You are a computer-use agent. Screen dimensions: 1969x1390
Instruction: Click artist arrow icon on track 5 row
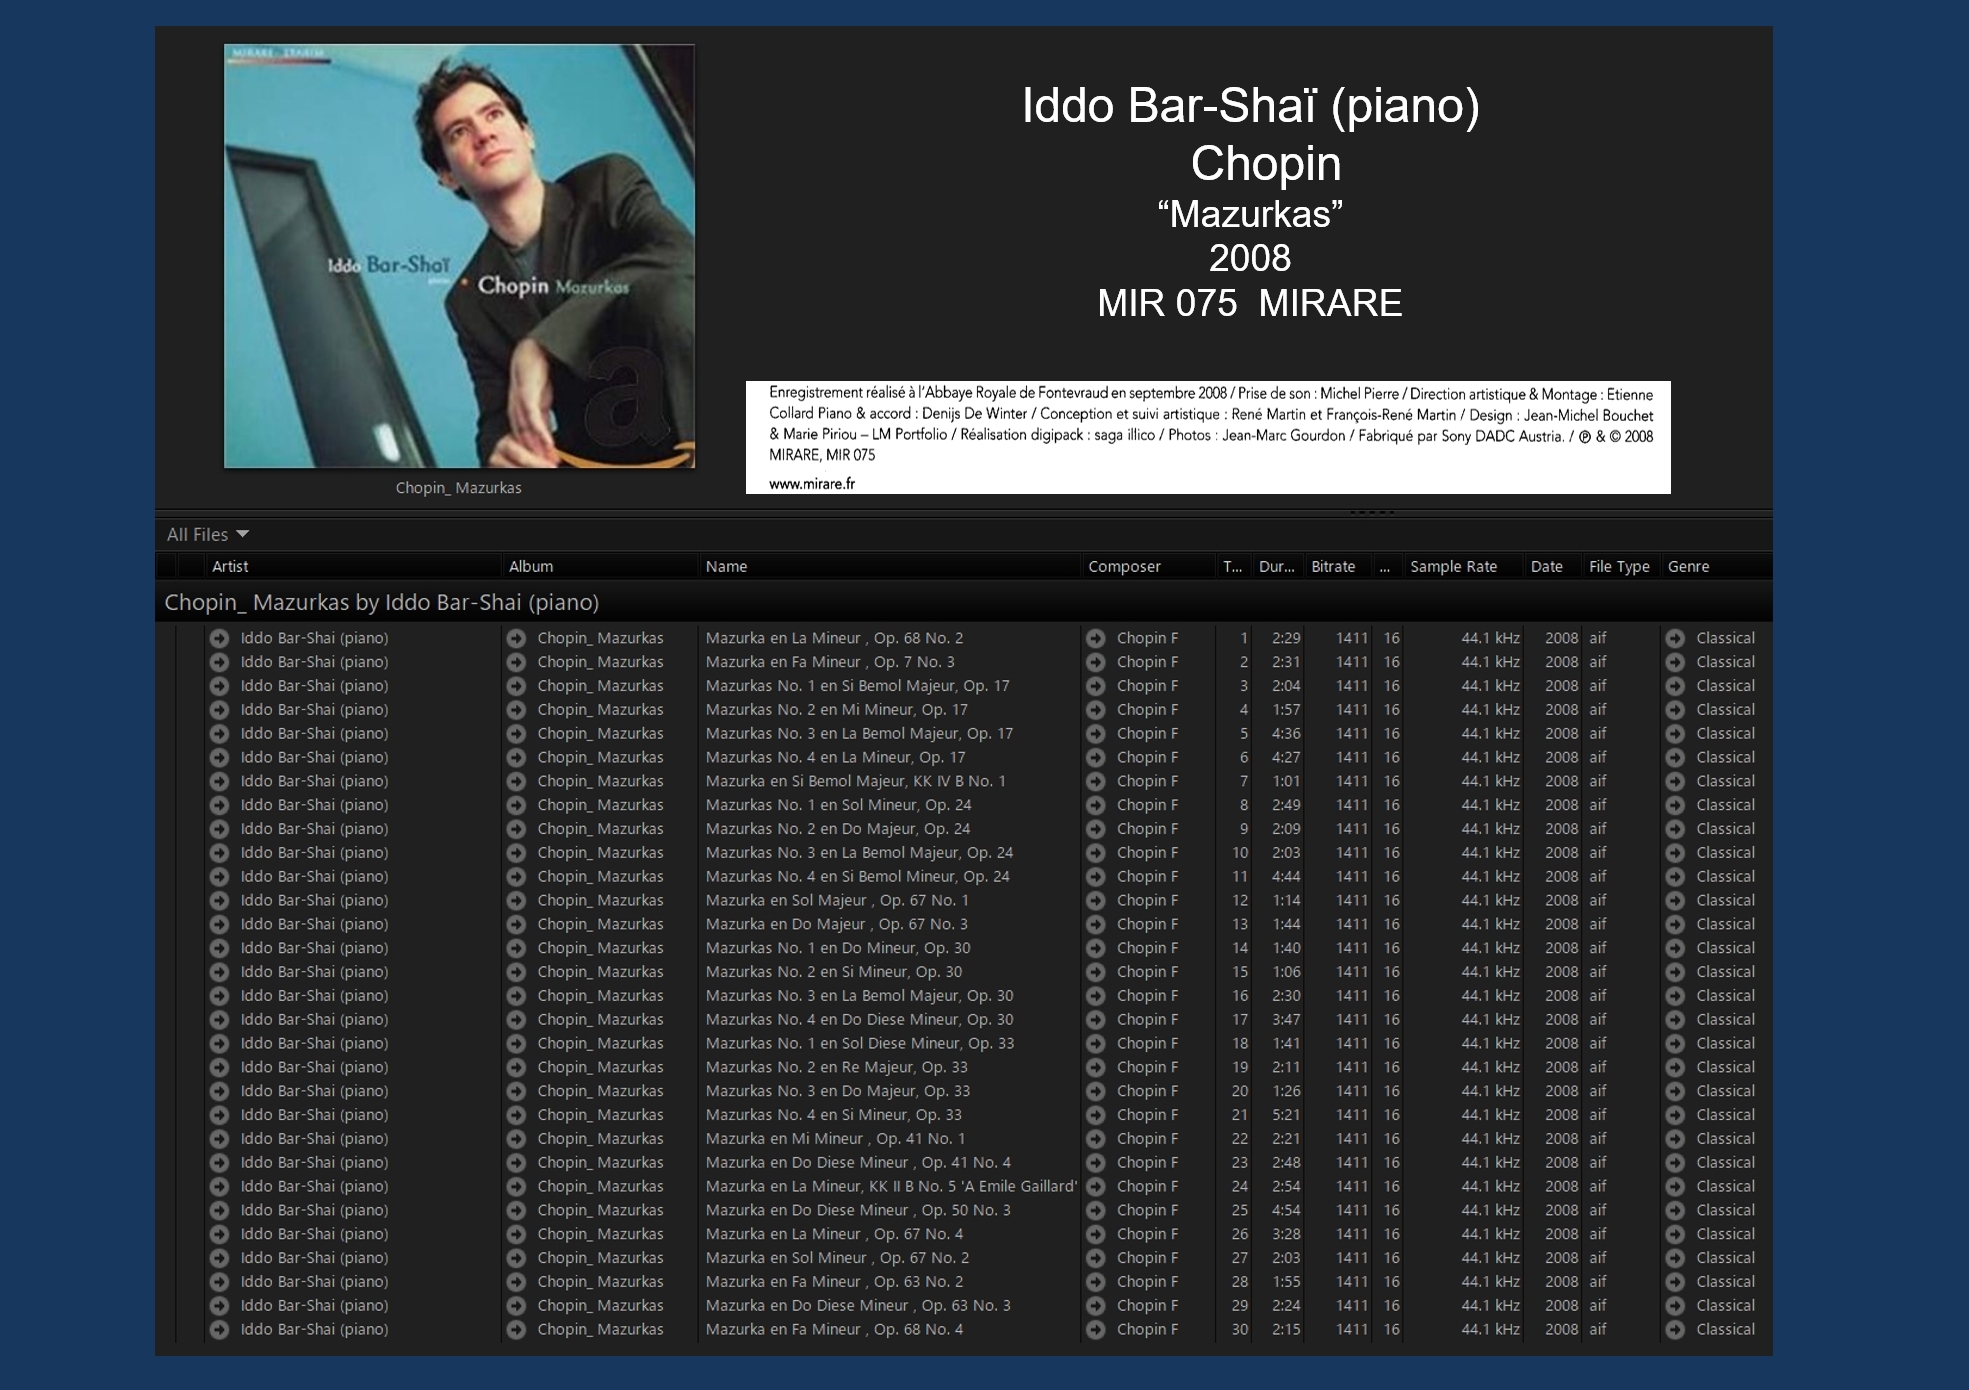[x=219, y=734]
